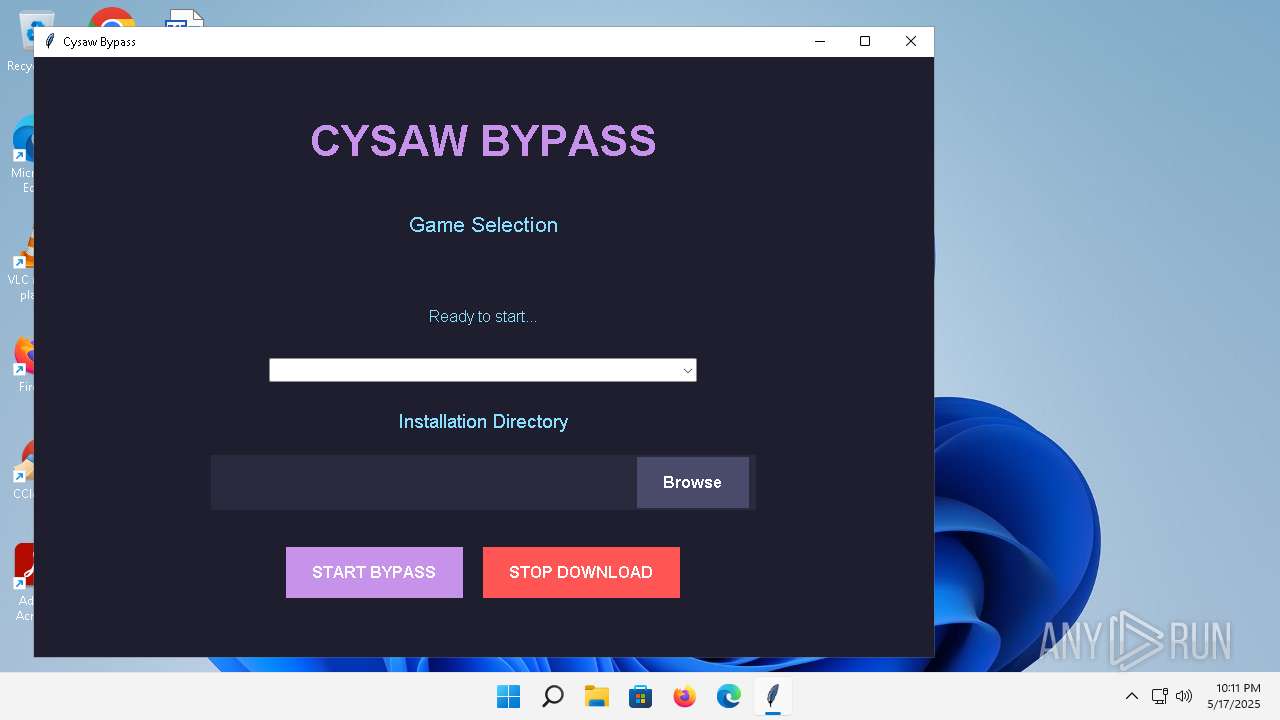Open volume control tray icon
Screen dimensions: 1280x720
point(1184,696)
